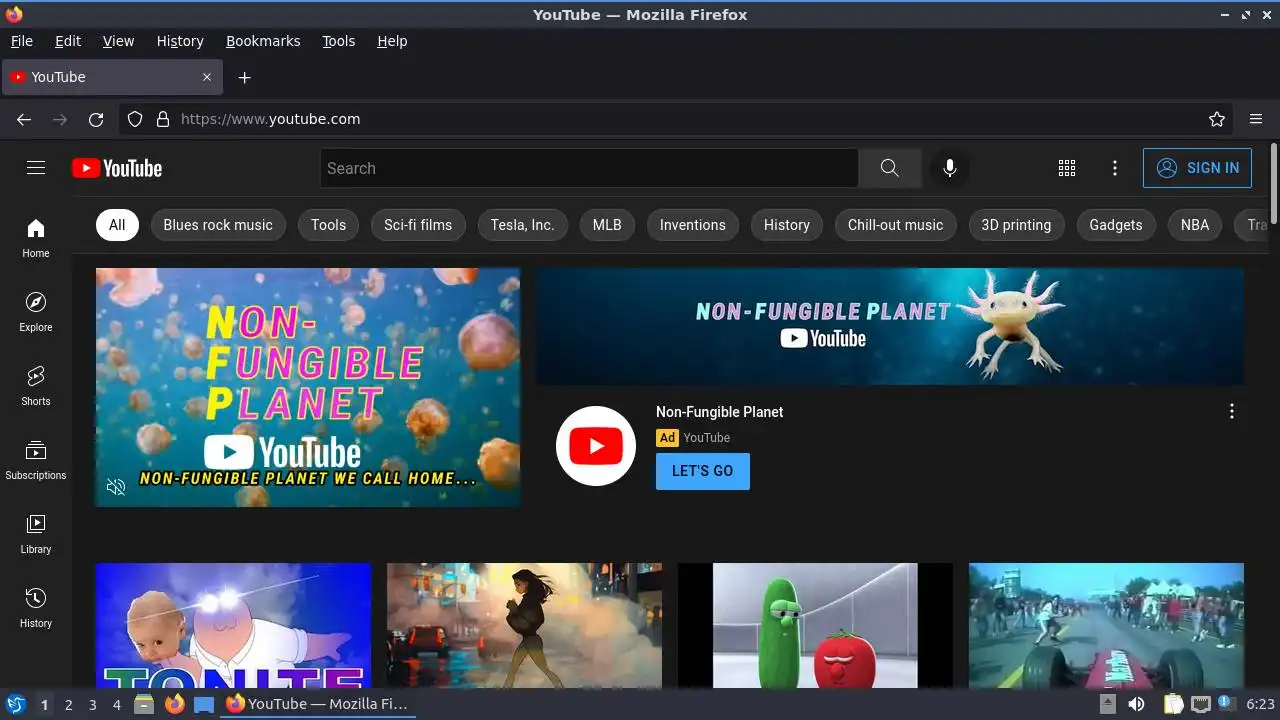Click the round YouTube channel avatar
The height and width of the screenshot is (720, 1280).
596,446
